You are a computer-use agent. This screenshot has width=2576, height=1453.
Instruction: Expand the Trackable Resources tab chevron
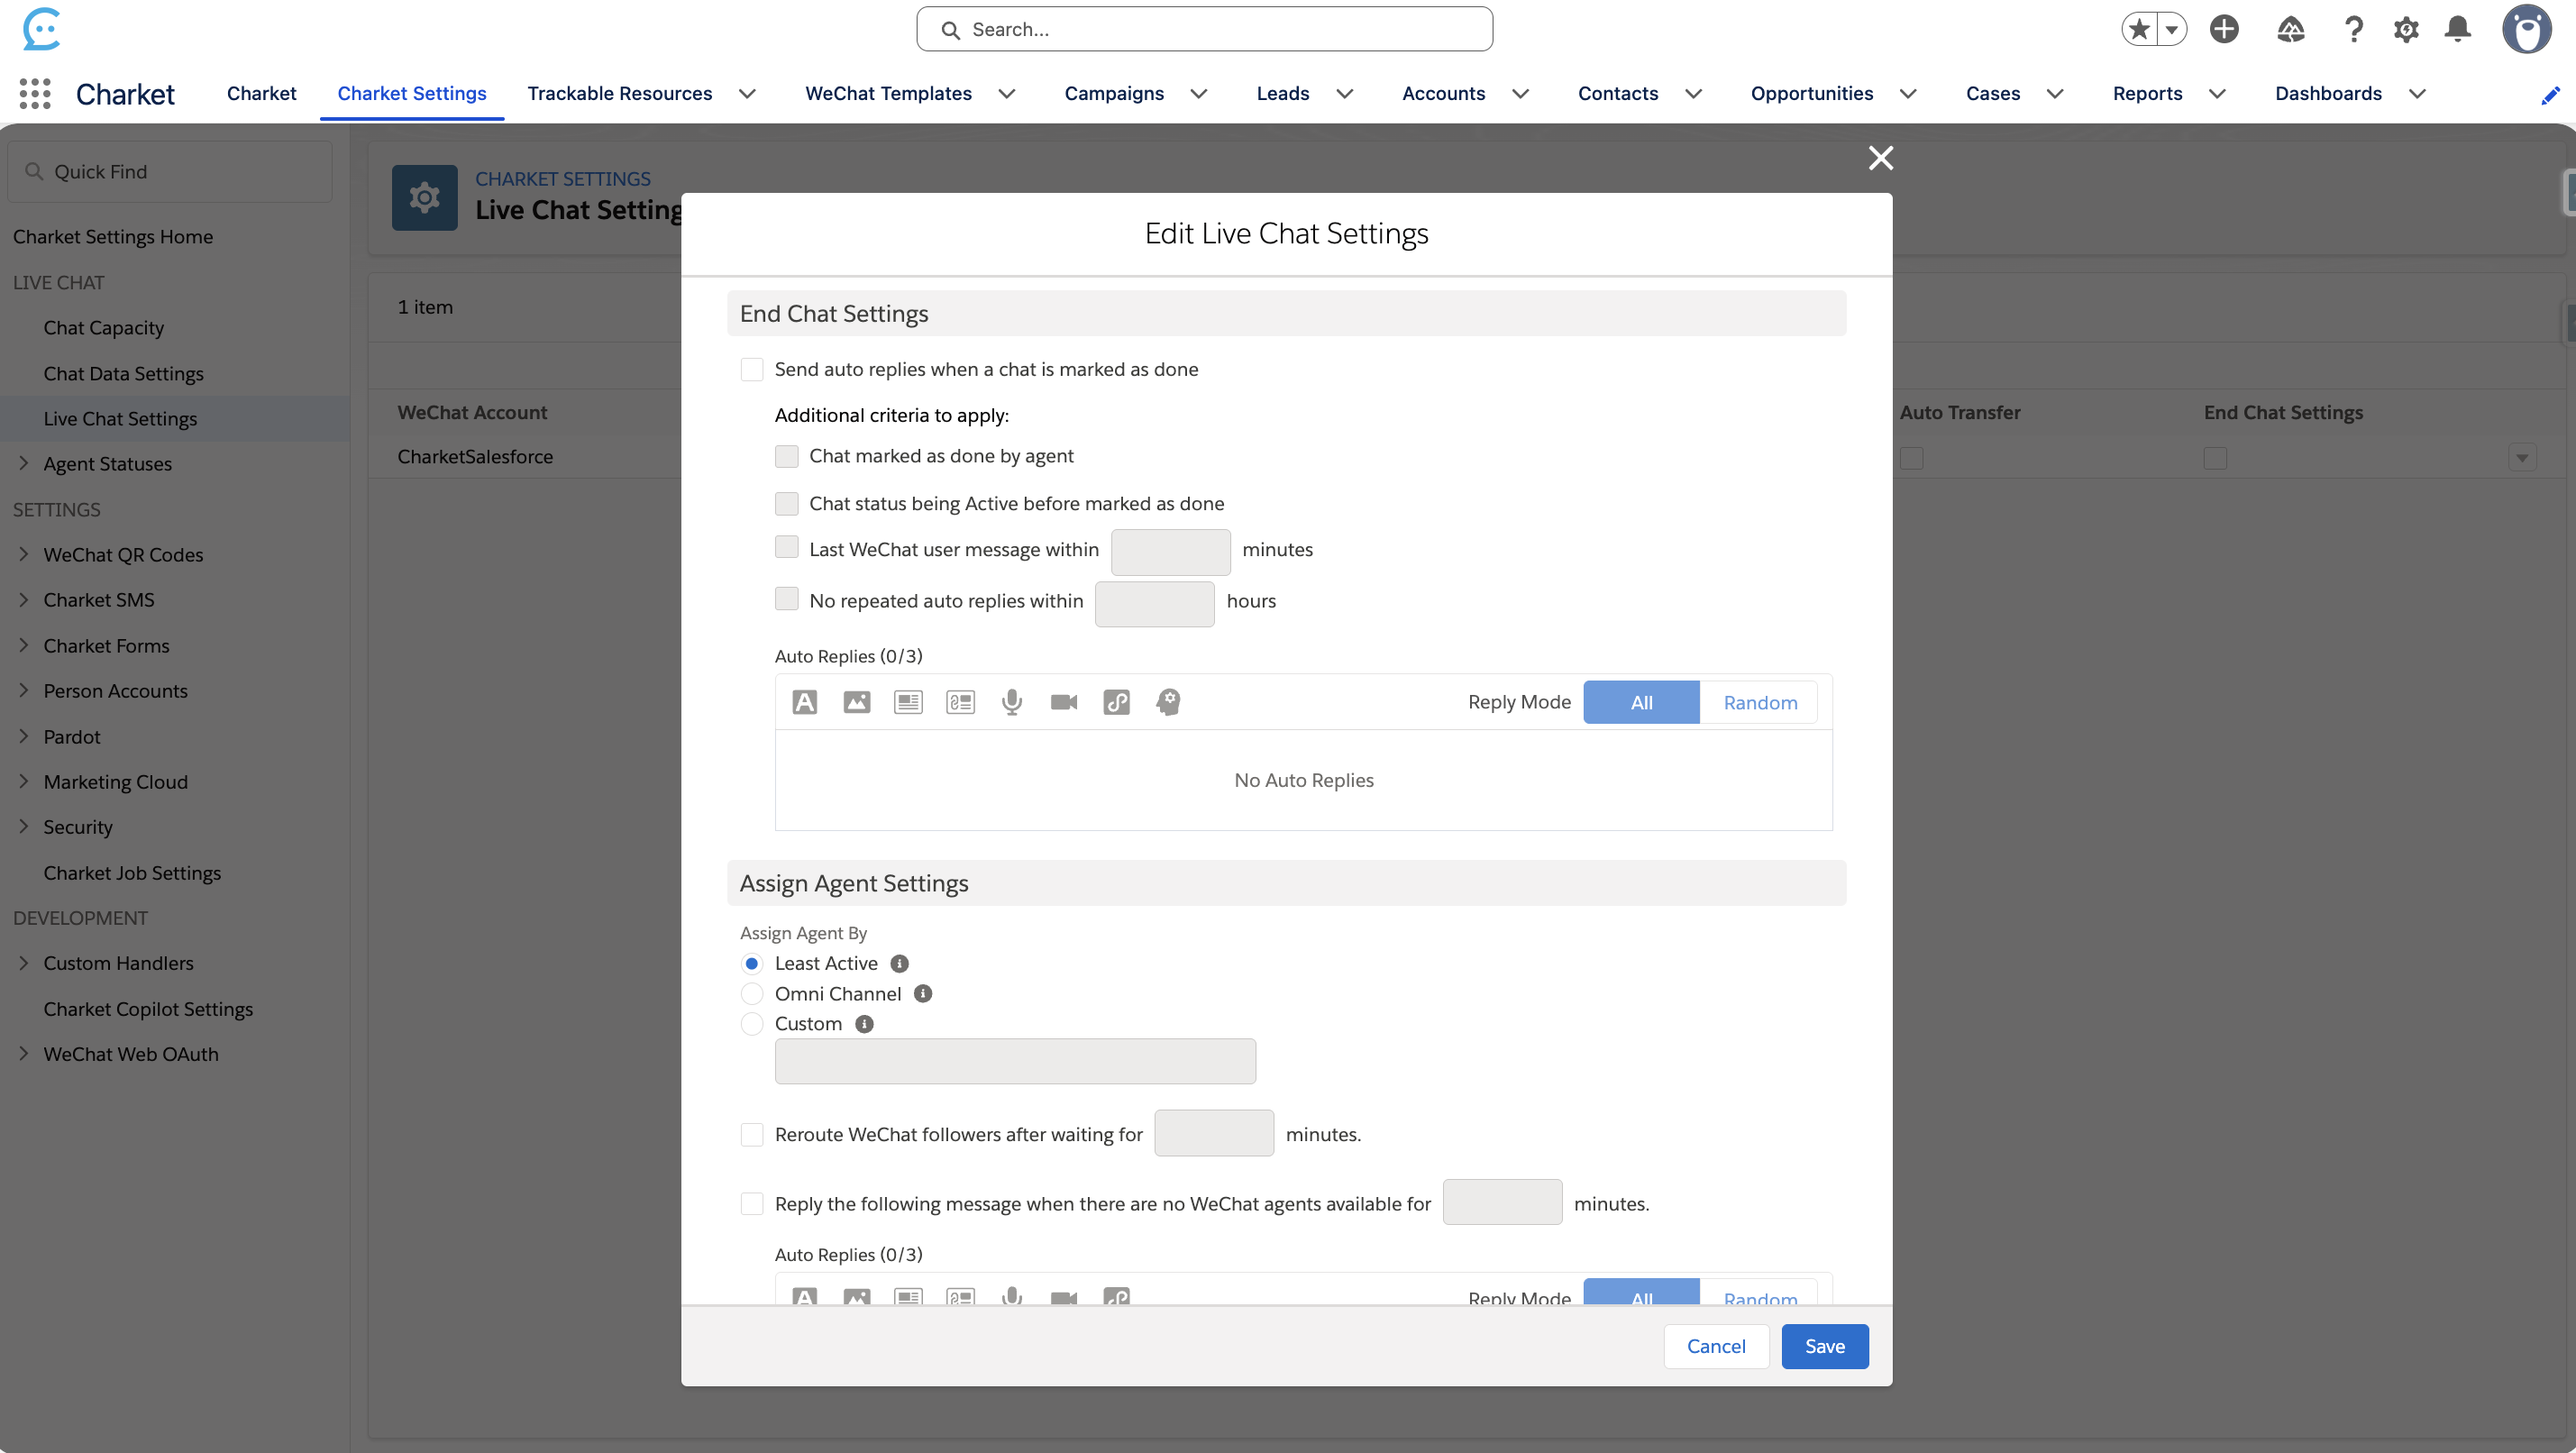747,94
